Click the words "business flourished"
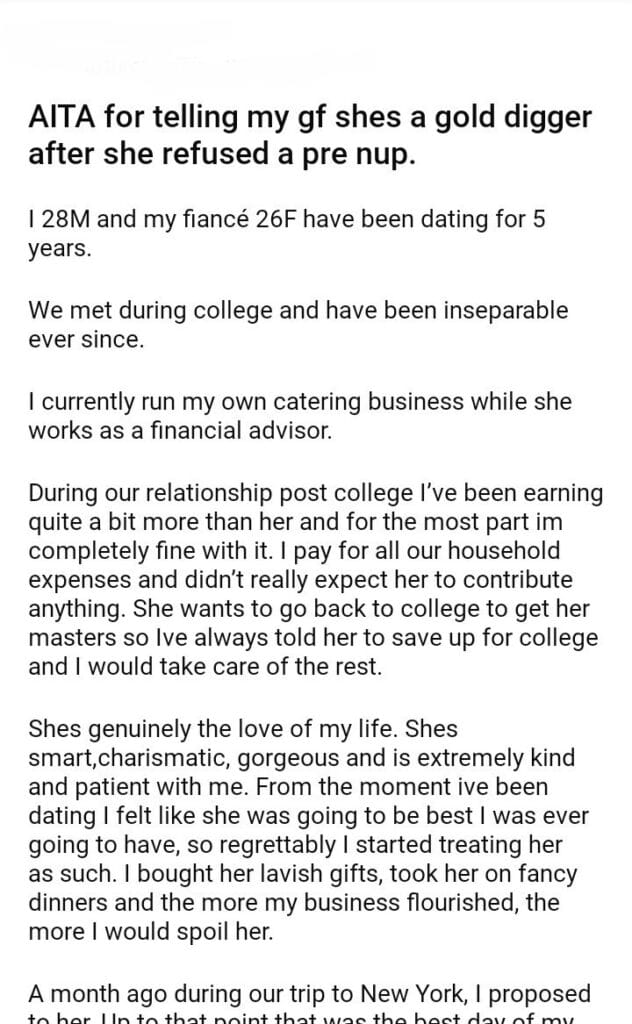The width and height of the screenshot is (632, 1024). (383, 900)
